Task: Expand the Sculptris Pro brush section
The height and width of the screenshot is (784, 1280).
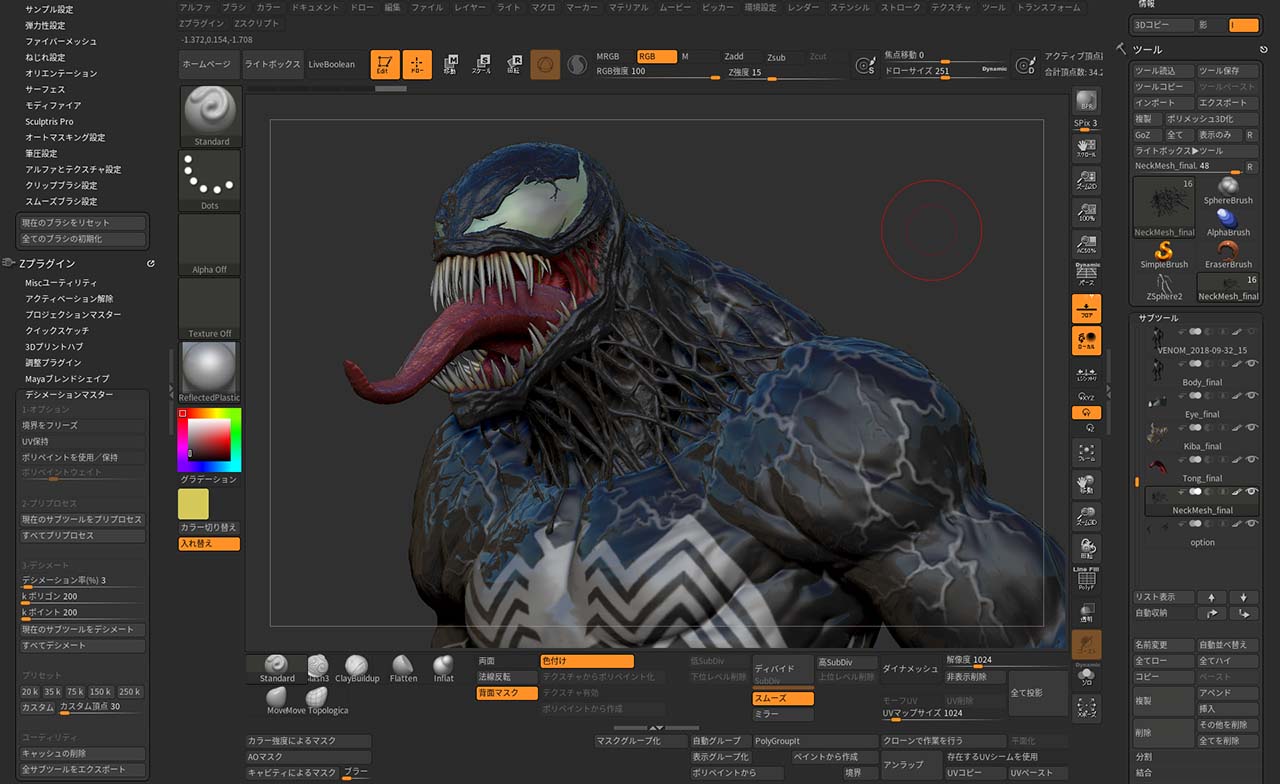Action: [x=49, y=121]
